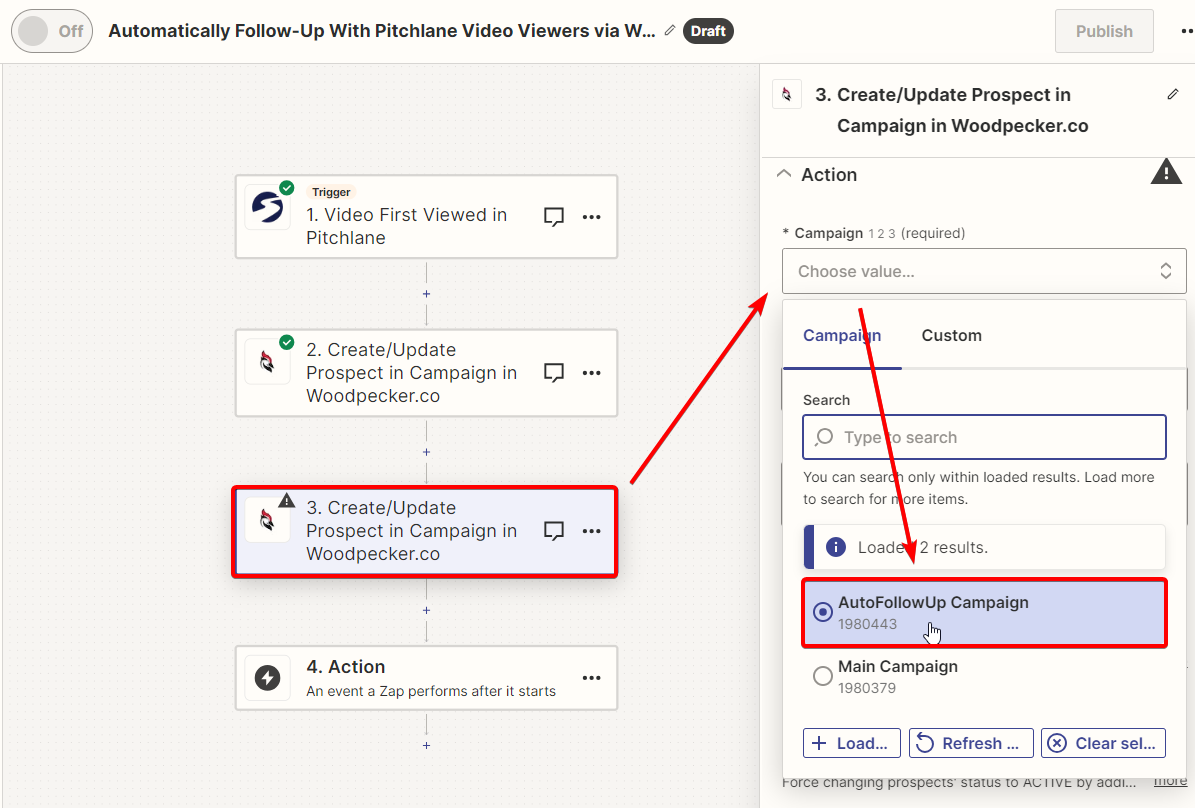Collapse the Action section chevron
1195x808 pixels.
[783, 174]
